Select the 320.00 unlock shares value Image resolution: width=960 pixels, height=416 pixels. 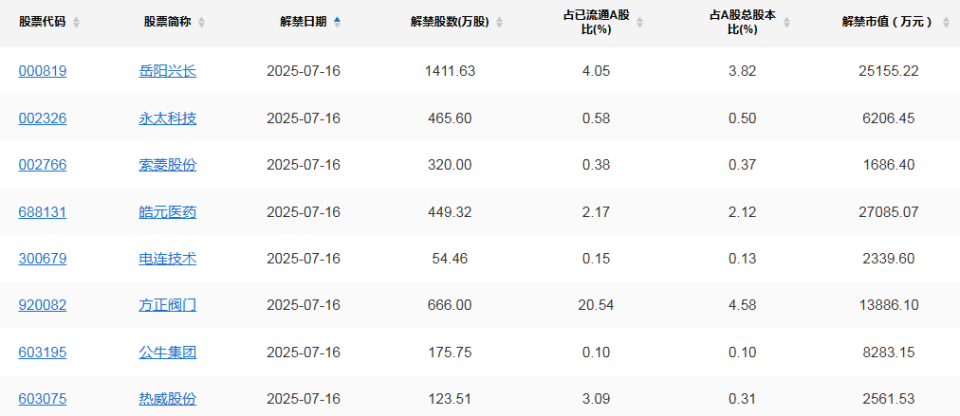pyautogui.click(x=450, y=165)
